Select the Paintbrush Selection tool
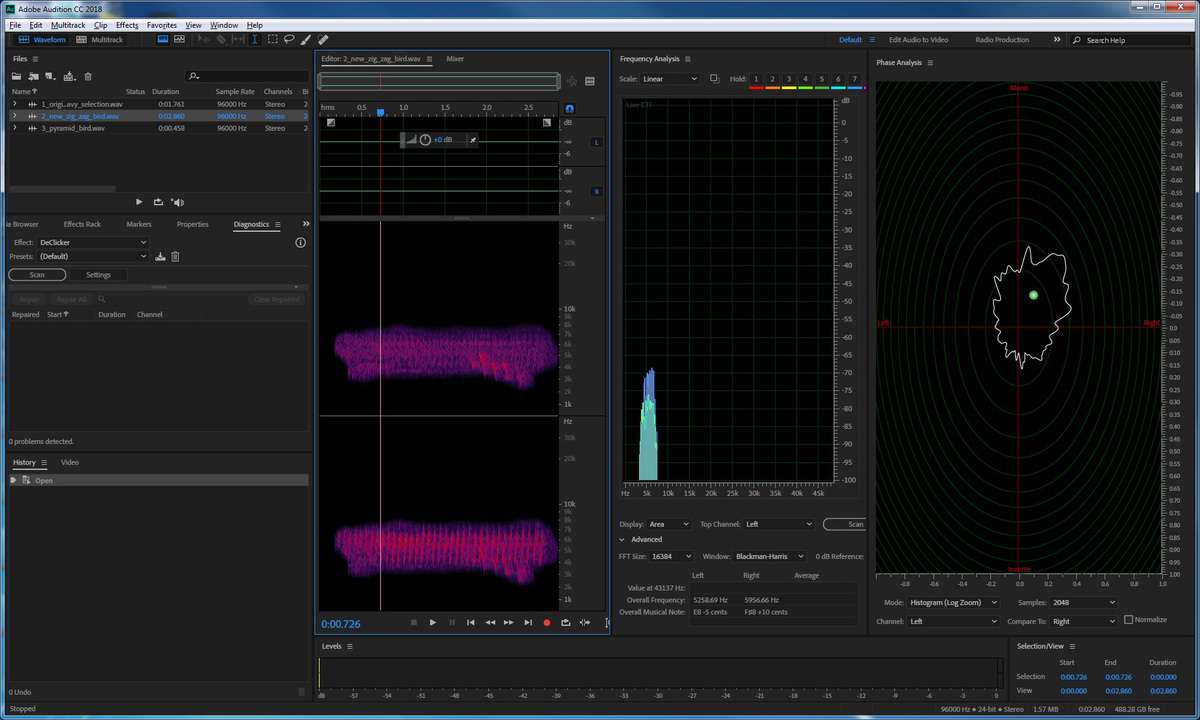The width and height of the screenshot is (1200, 720). click(x=306, y=40)
